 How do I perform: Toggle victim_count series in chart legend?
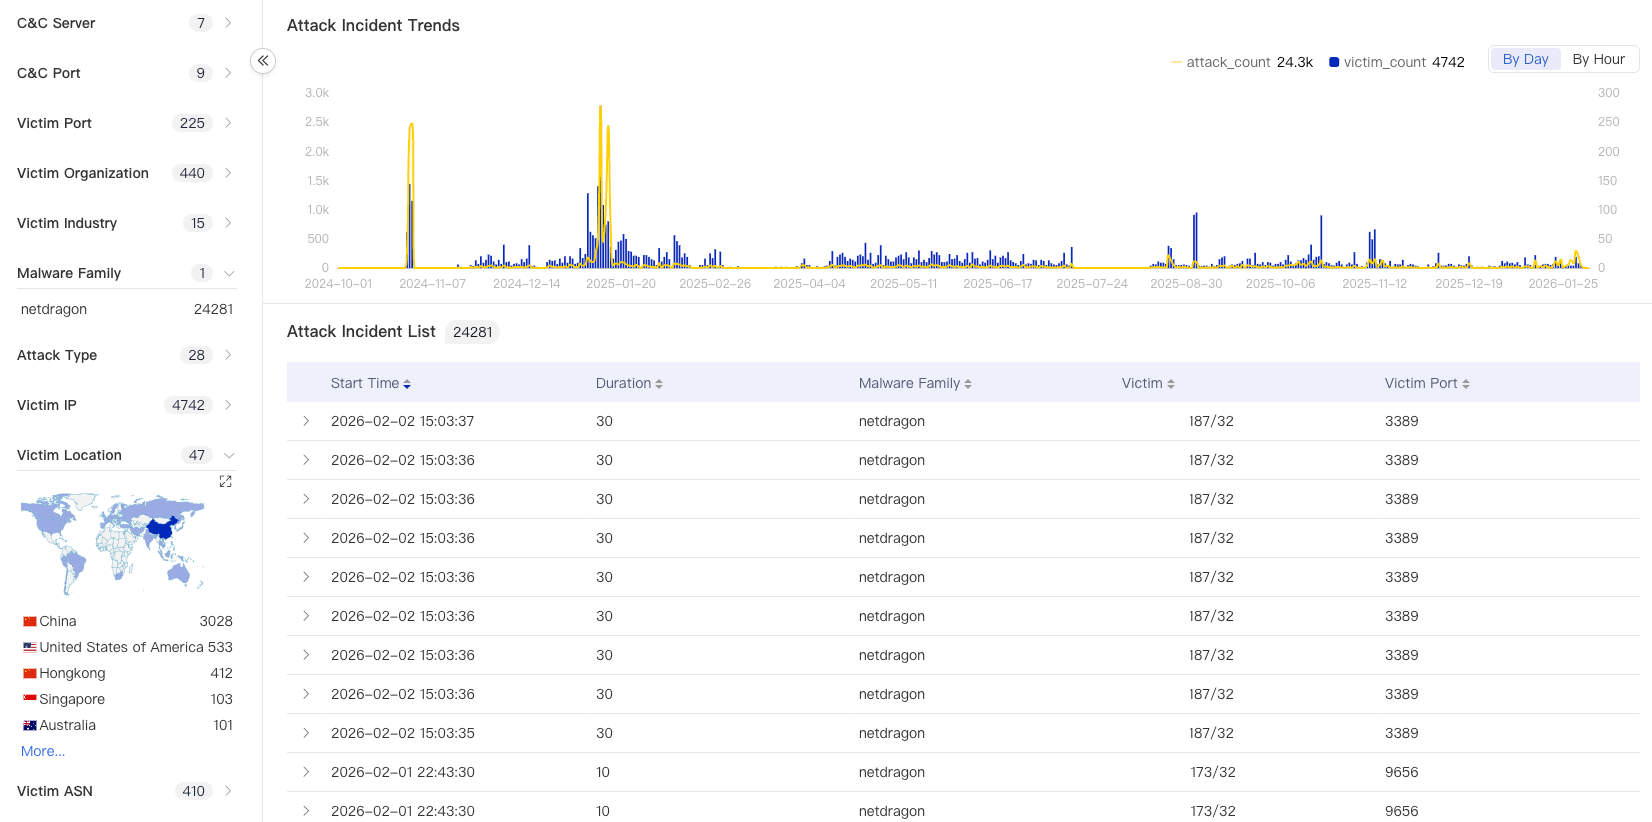click(1384, 62)
